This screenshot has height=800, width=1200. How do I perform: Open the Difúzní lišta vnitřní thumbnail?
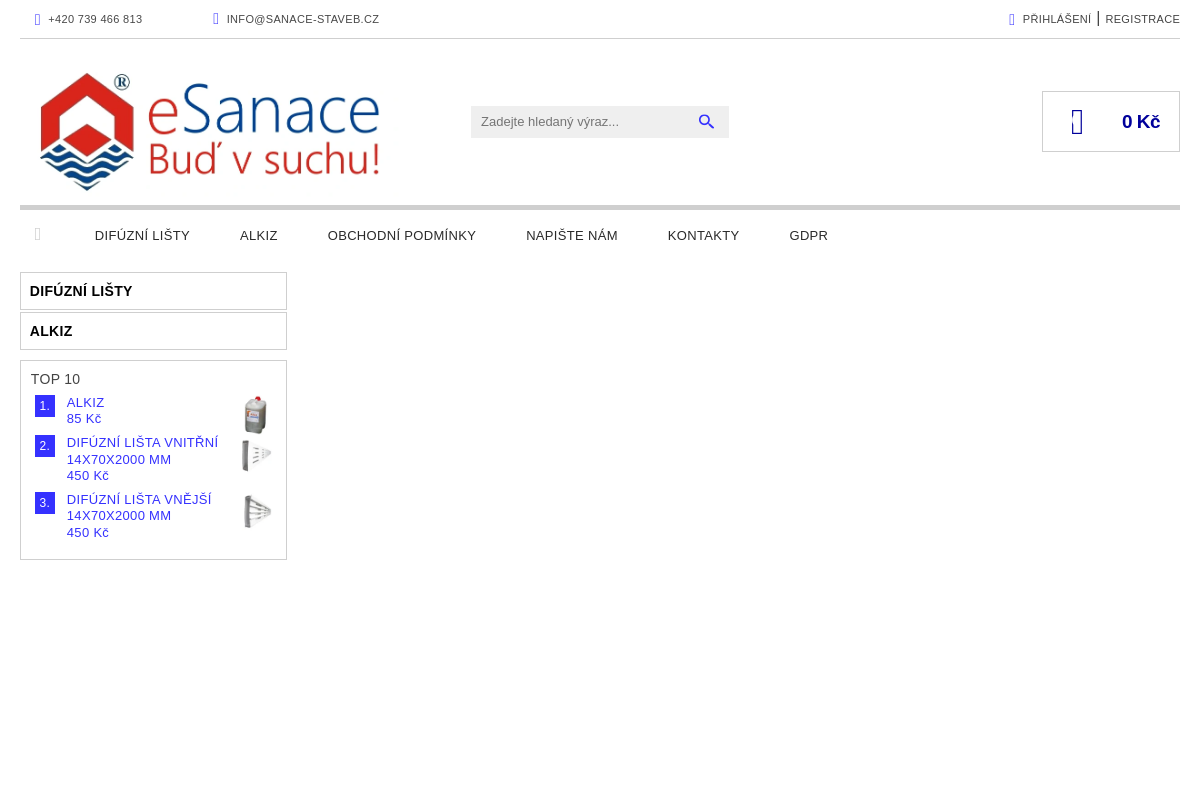256,455
